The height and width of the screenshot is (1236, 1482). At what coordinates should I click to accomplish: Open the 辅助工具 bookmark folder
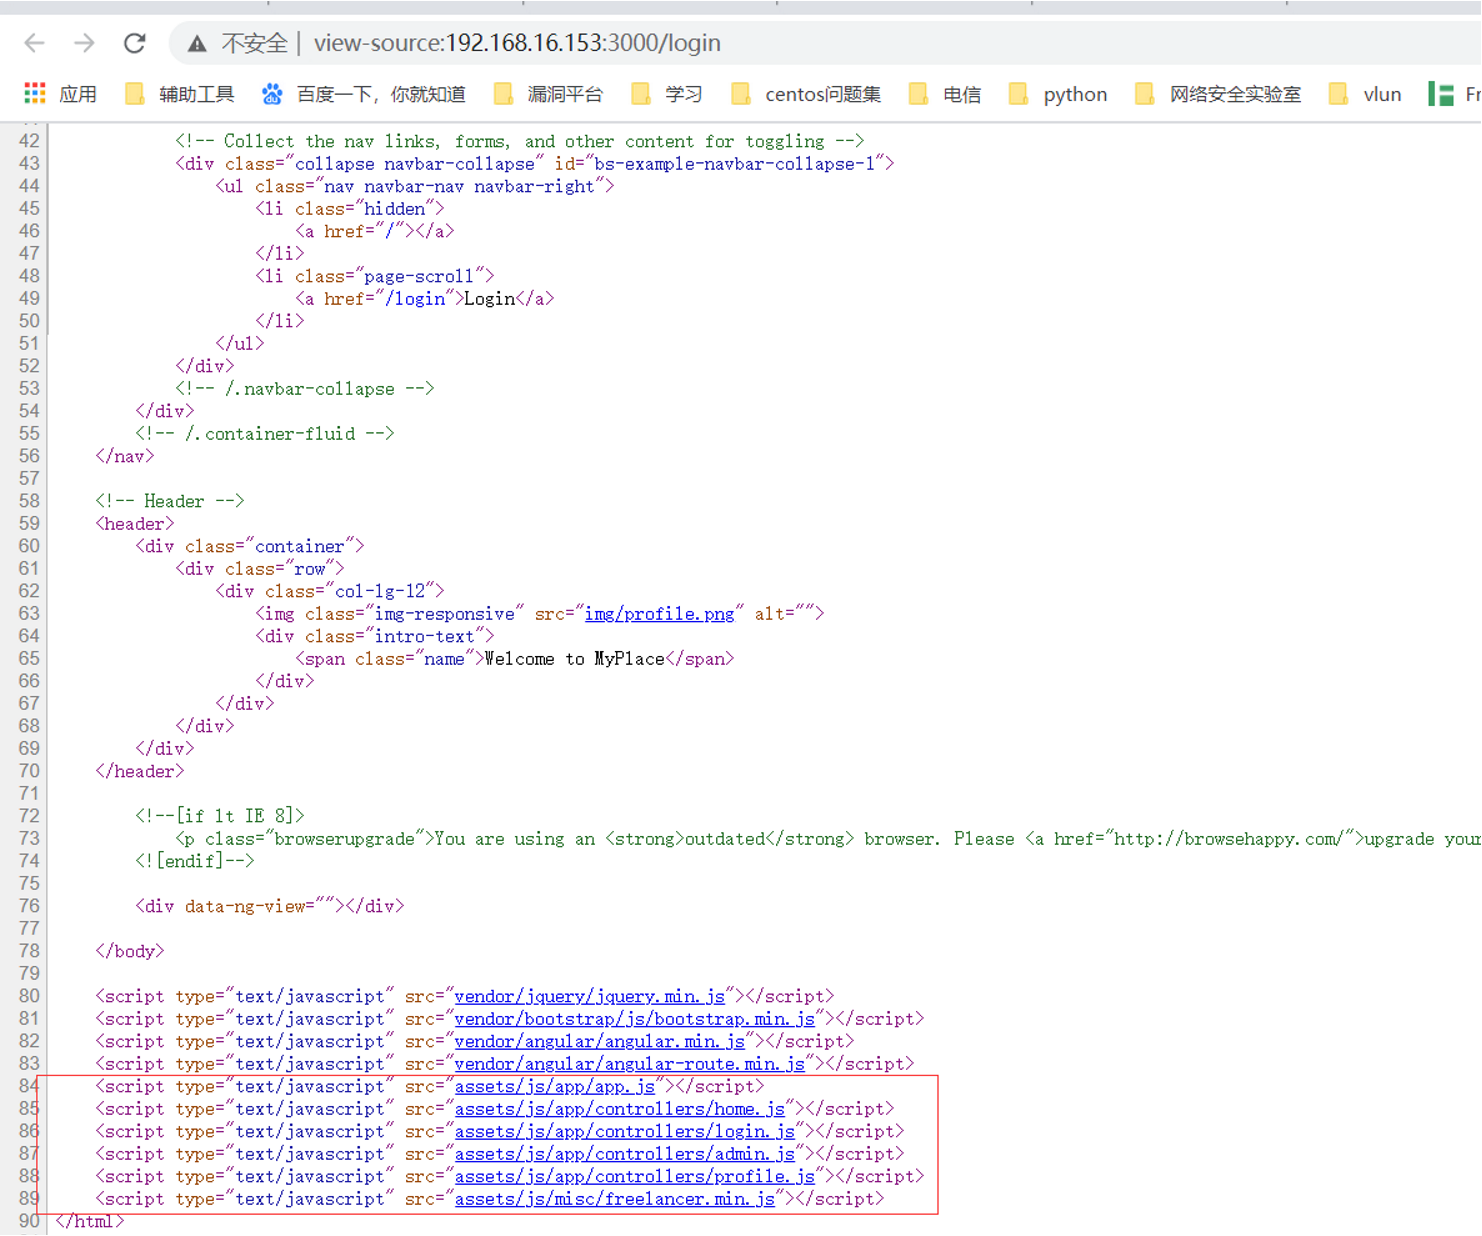pyautogui.click(x=180, y=94)
